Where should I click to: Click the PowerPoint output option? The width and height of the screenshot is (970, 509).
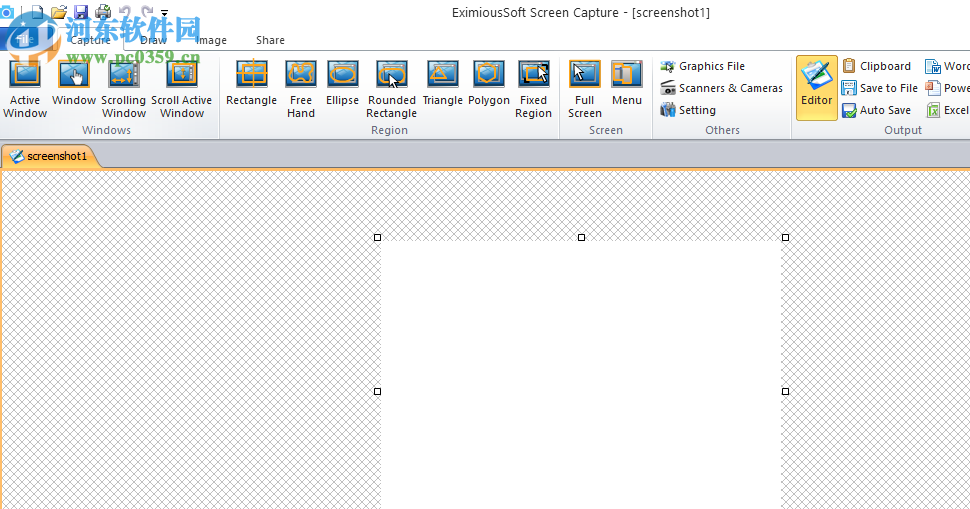pyautogui.click(x=946, y=88)
